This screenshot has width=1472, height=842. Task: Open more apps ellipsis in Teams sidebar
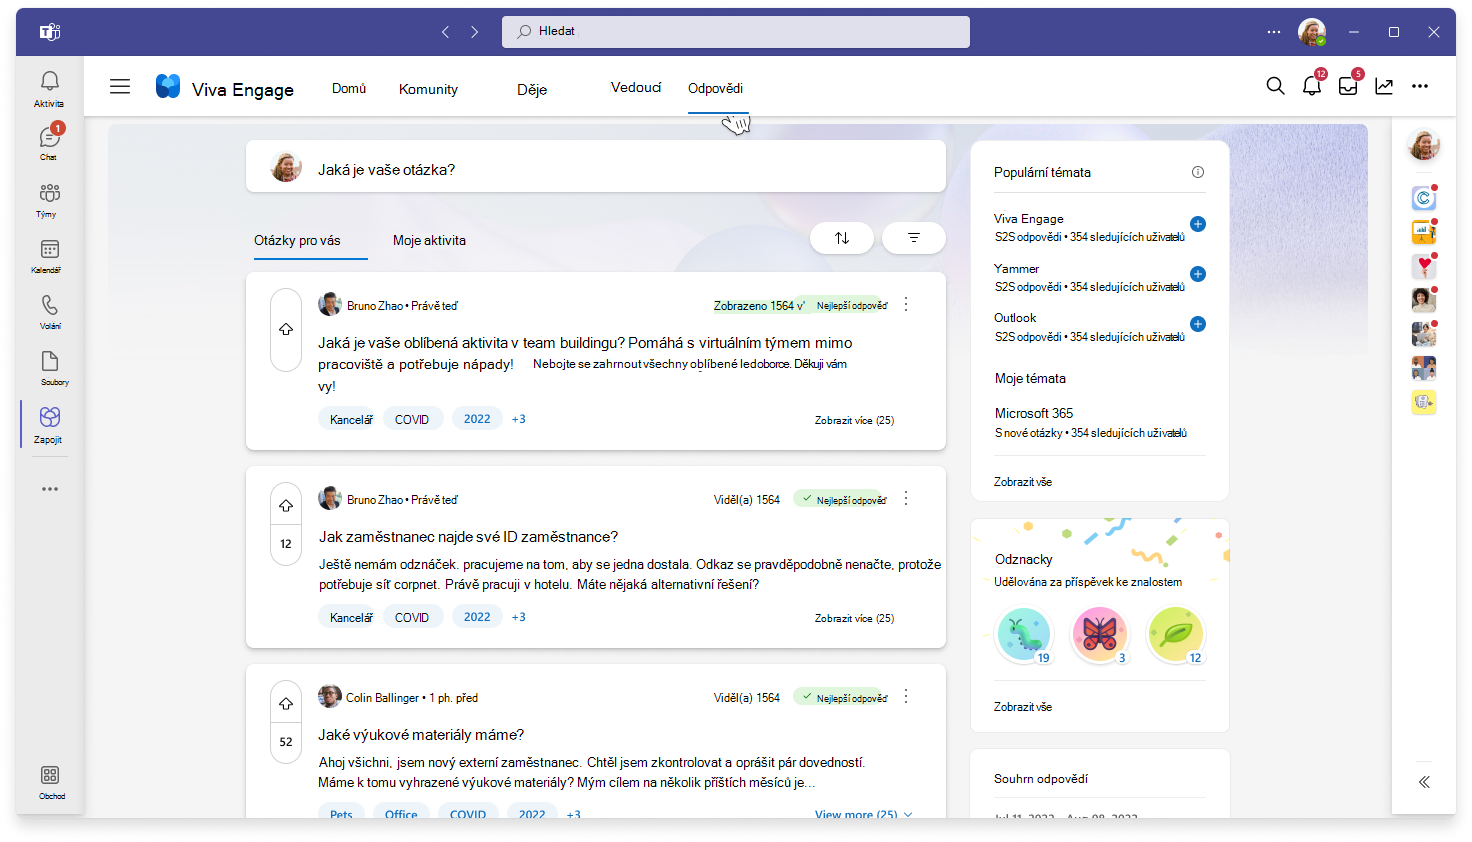tap(50, 489)
